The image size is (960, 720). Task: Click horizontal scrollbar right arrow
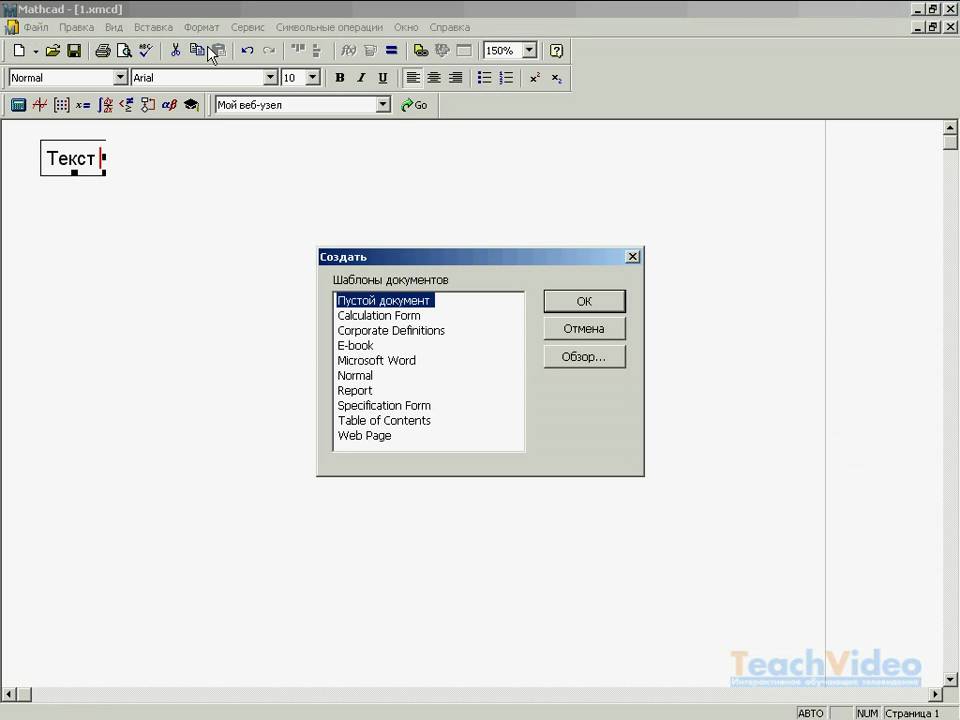[x=936, y=694]
